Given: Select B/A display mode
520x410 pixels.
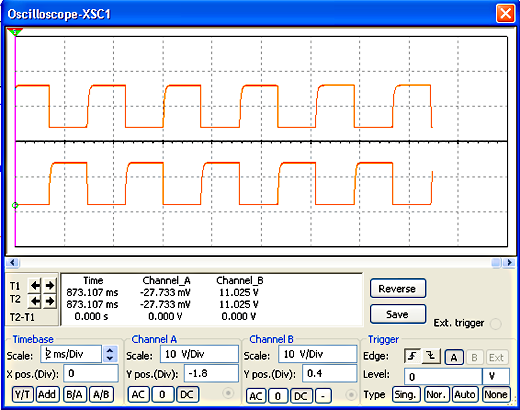Looking at the screenshot, I should pyautogui.click(x=75, y=395).
